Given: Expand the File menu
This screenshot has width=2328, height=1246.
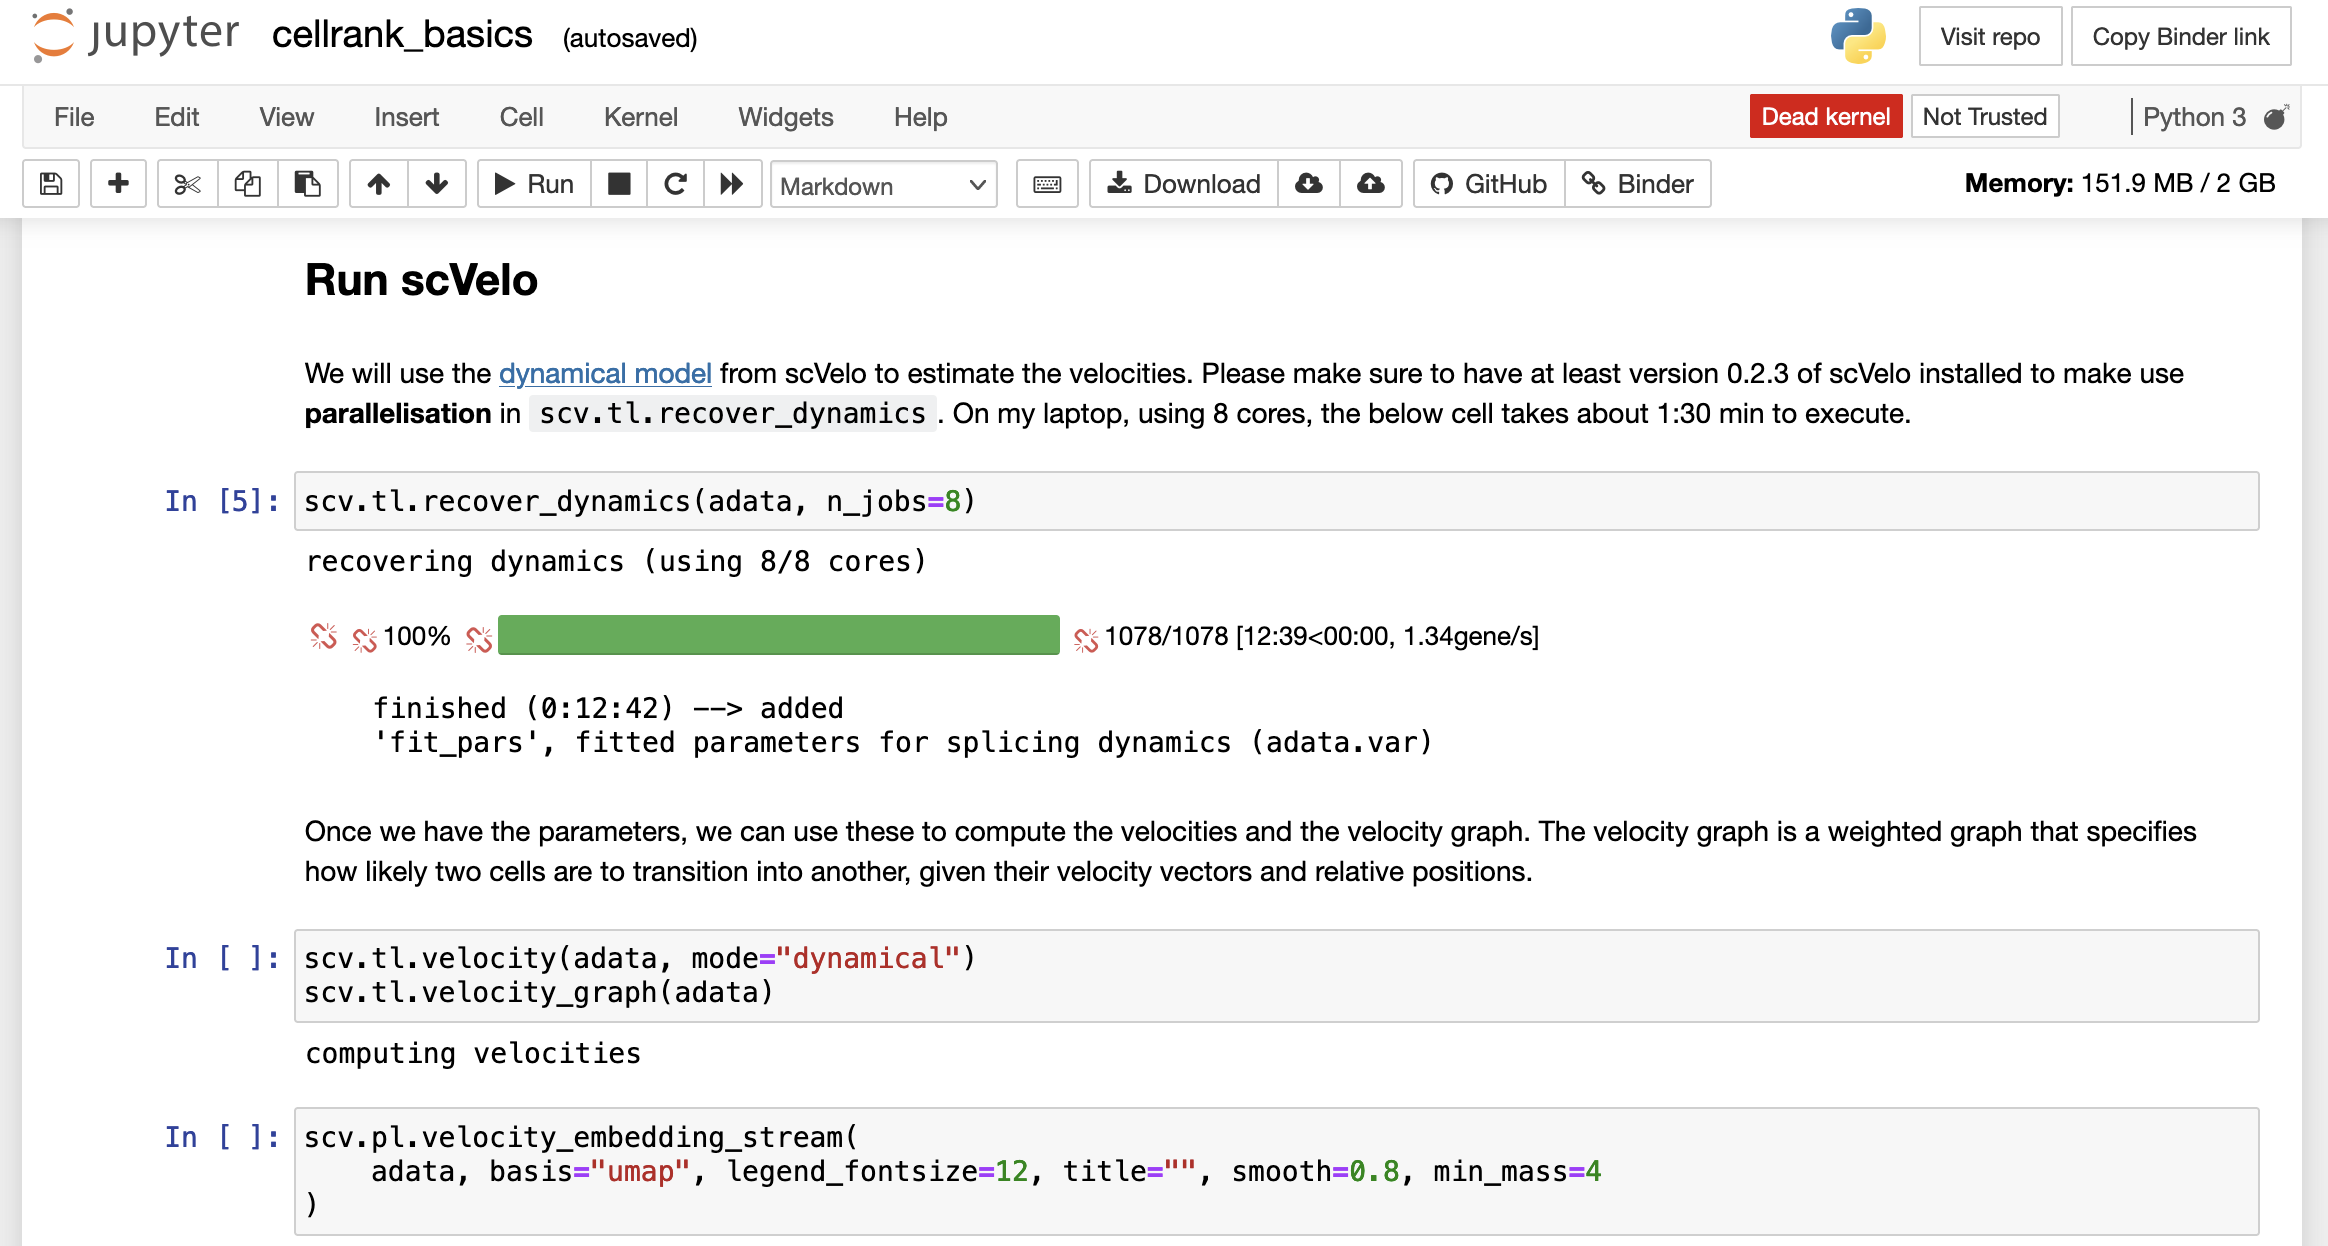Looking at the screenshot, I should tap(73, 117).
